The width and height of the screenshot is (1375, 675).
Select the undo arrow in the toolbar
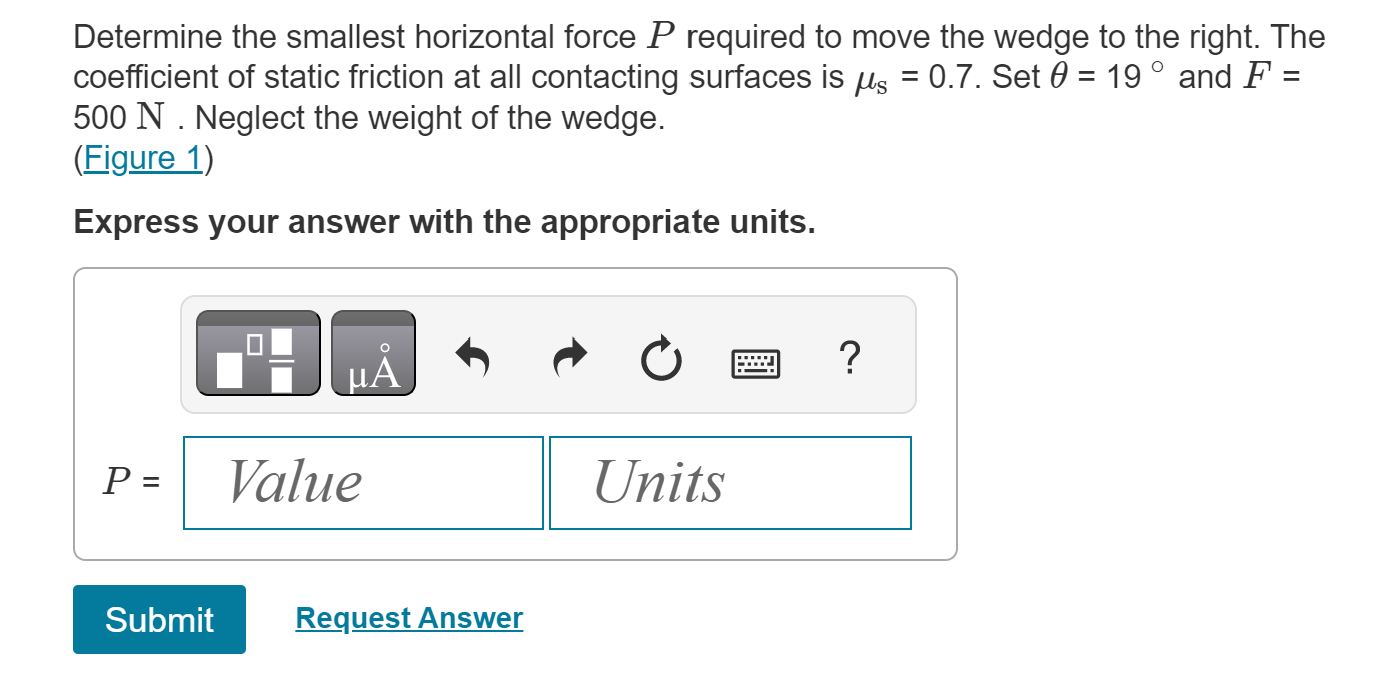tap(472, 360)
